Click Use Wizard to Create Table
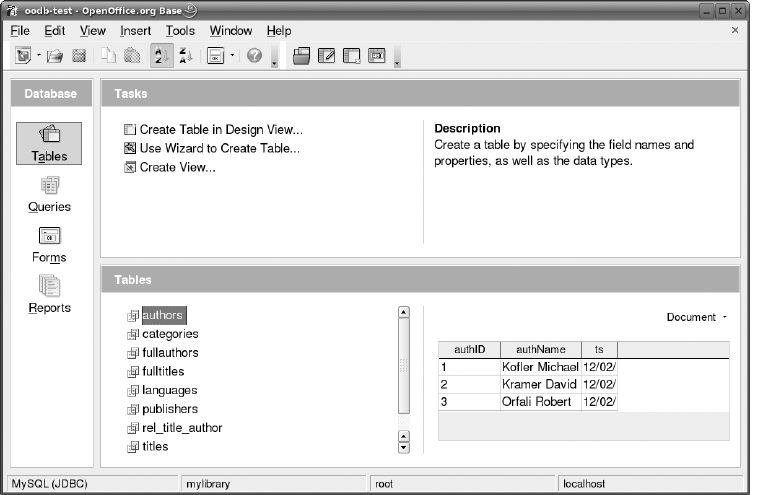Screen dimensions: 765x495 point(212,148)
